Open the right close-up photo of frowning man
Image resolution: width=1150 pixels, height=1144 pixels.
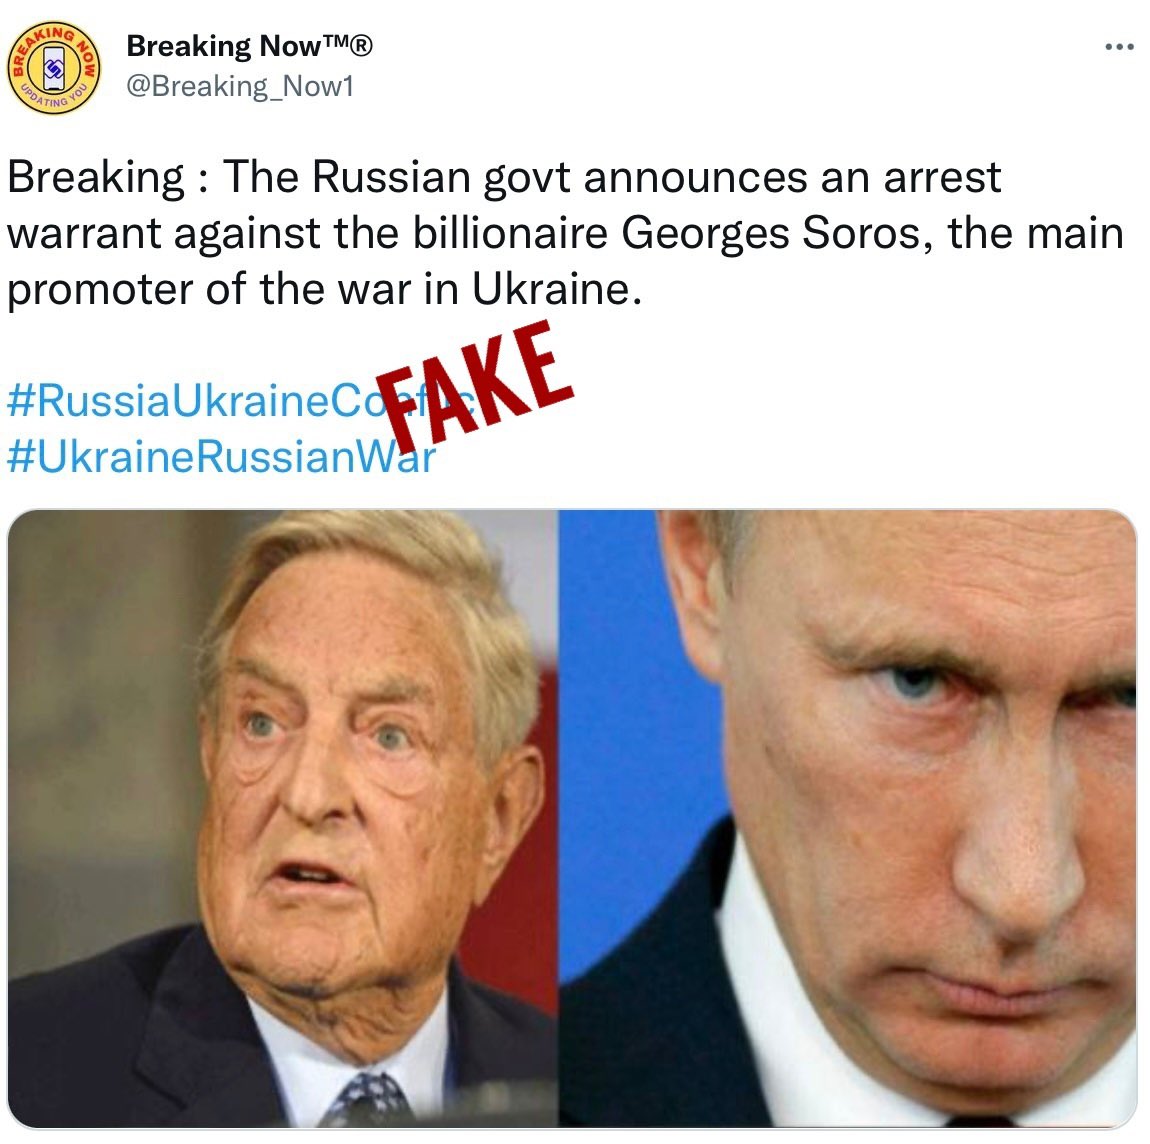click(848, 818)
